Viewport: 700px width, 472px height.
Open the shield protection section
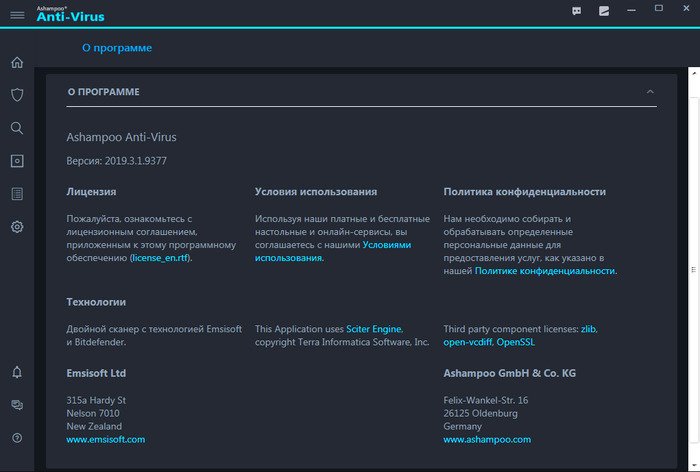coord(17,95)
